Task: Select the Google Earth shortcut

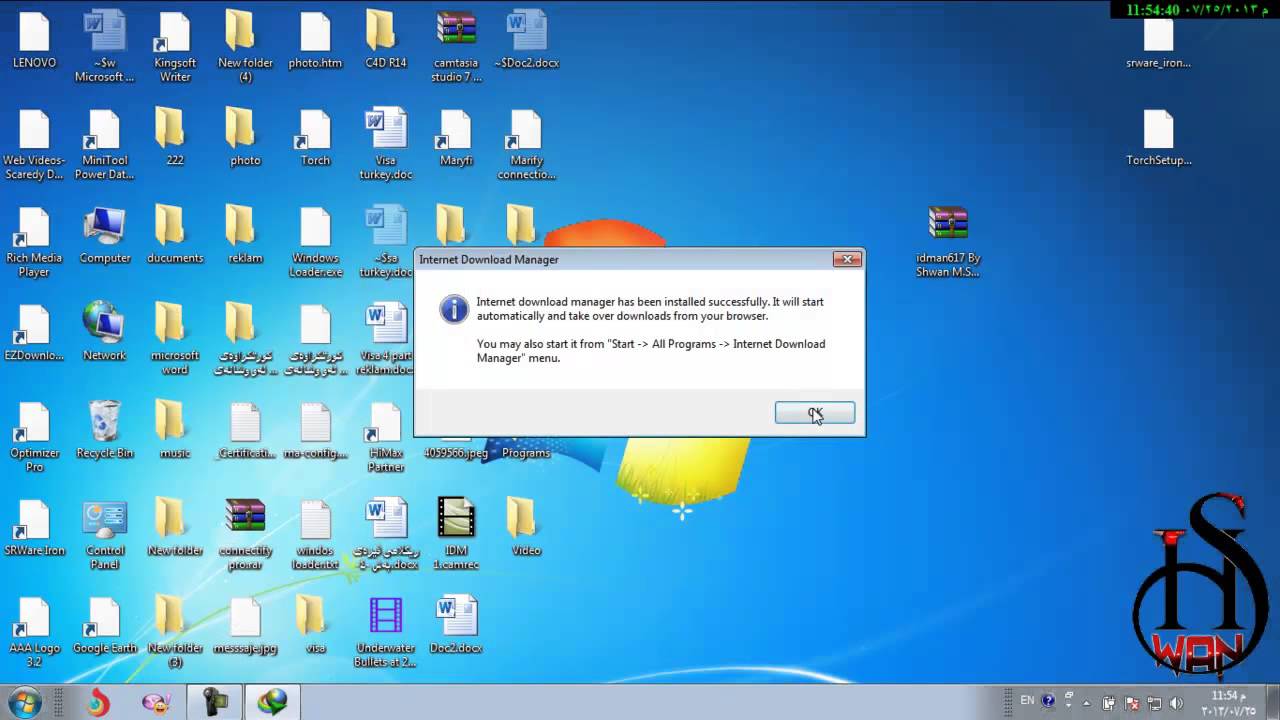Action: tap(104, 626)
